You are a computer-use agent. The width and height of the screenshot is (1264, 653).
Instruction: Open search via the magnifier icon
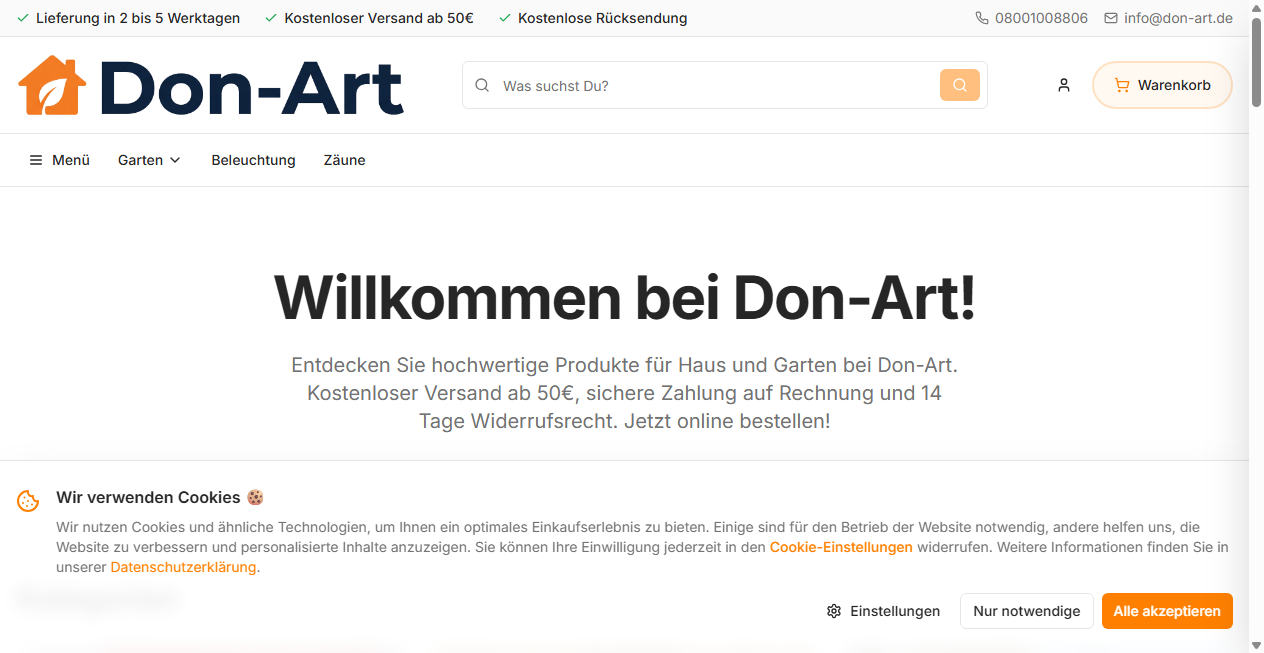959,85
